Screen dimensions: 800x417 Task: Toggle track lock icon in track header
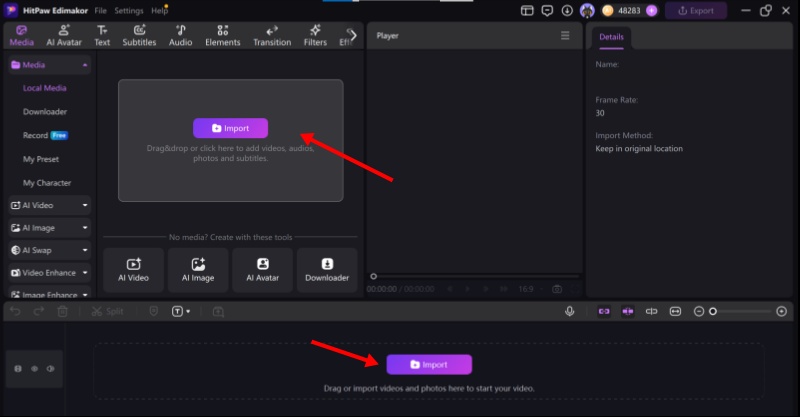coord(18,369)
